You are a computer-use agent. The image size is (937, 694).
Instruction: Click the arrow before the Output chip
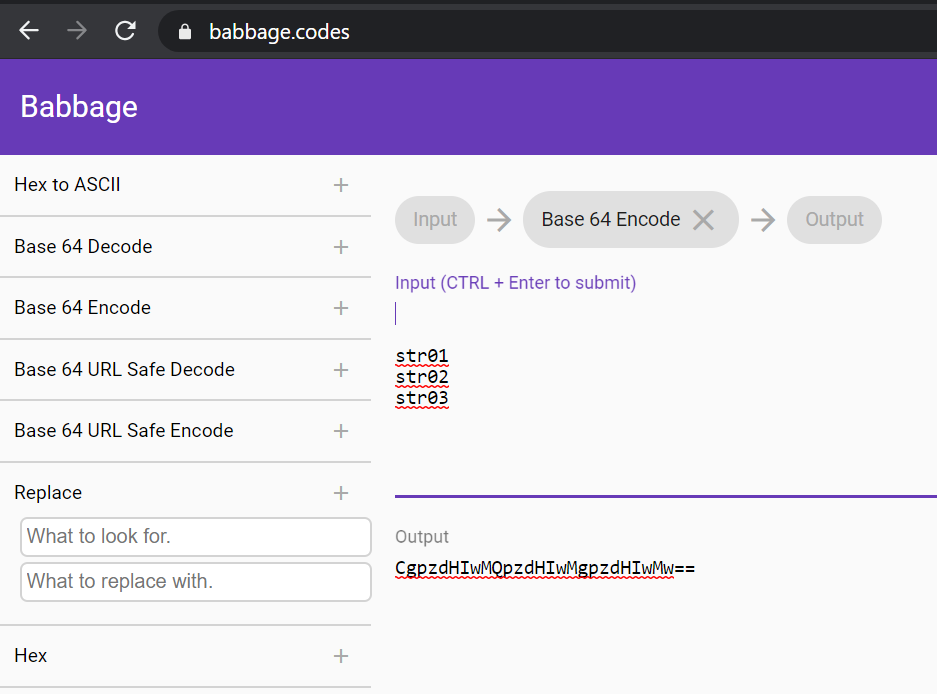(763, 220)
